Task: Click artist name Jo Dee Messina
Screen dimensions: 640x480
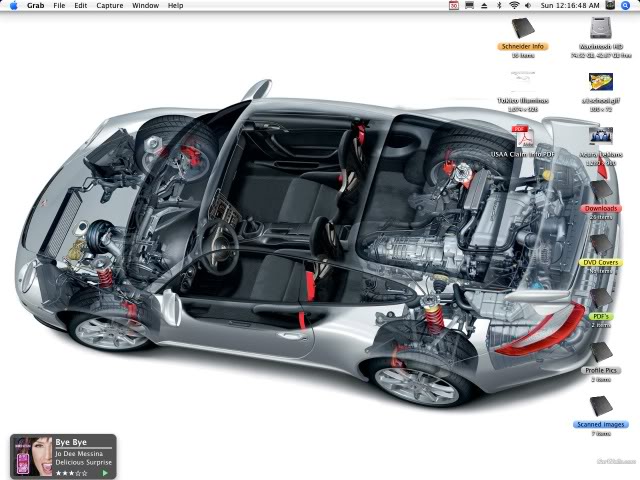Action: pyautogui.click(x=79, y=453)
